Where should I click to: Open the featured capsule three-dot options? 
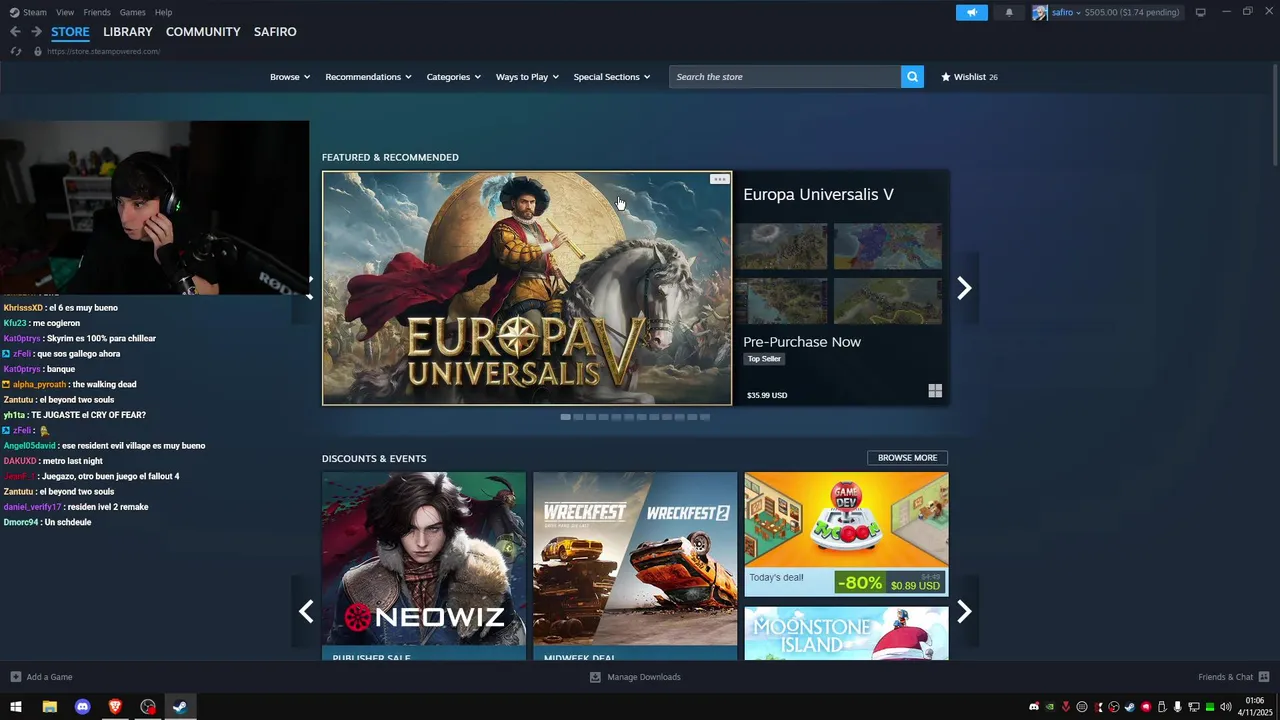coord(719,179)
